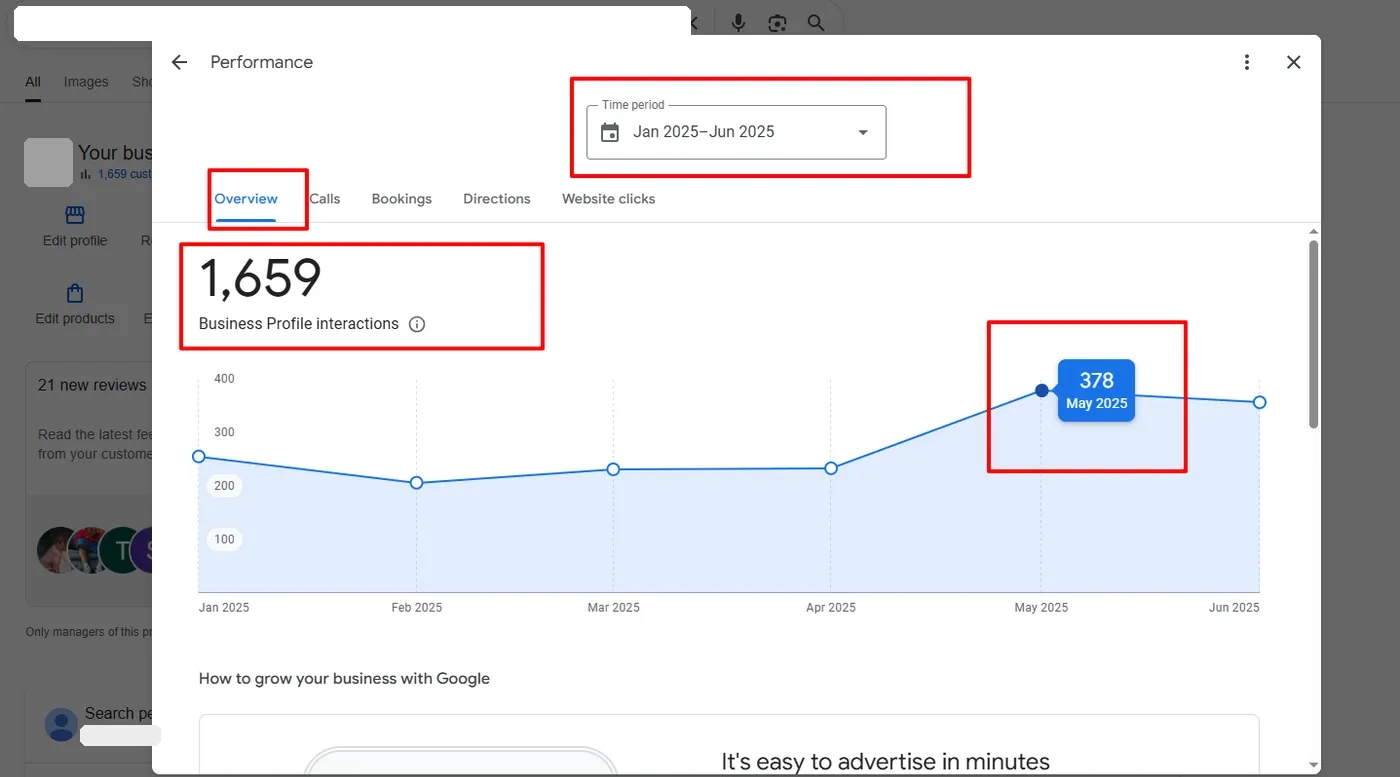The width and height of the screenshot is (1400, 777).
Task: Select the Mar 2025 data point on chart
Action: tap(613, 469)
